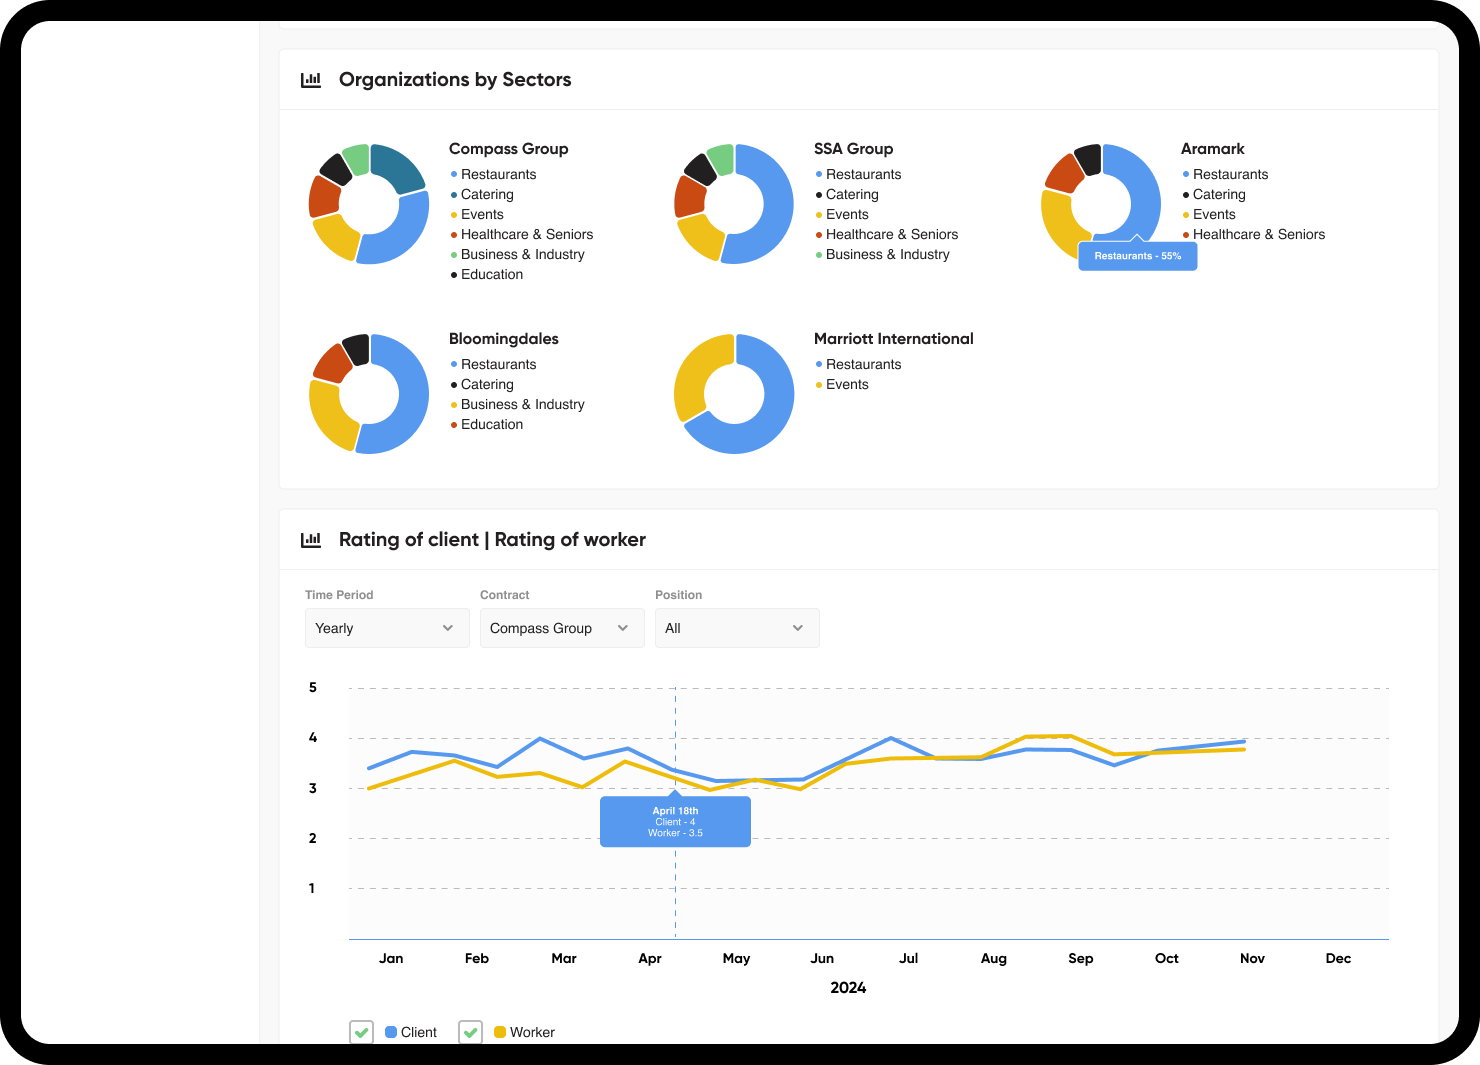Click the Bloomingdales chart title
Screen dimensions: 1480x1065
tap(503, 339)
